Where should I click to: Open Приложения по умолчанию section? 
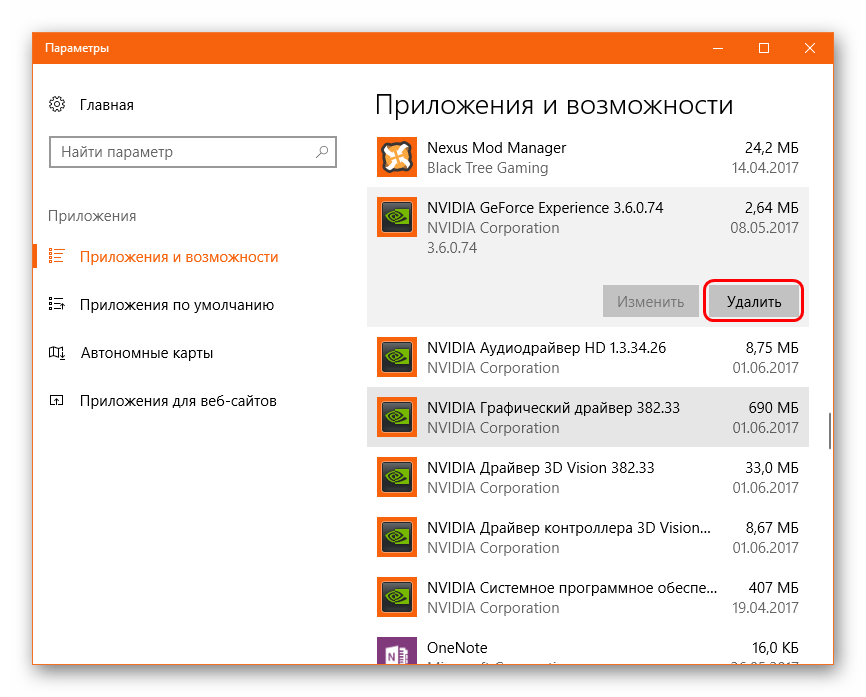pyautogui.click(x=176, y=305)
